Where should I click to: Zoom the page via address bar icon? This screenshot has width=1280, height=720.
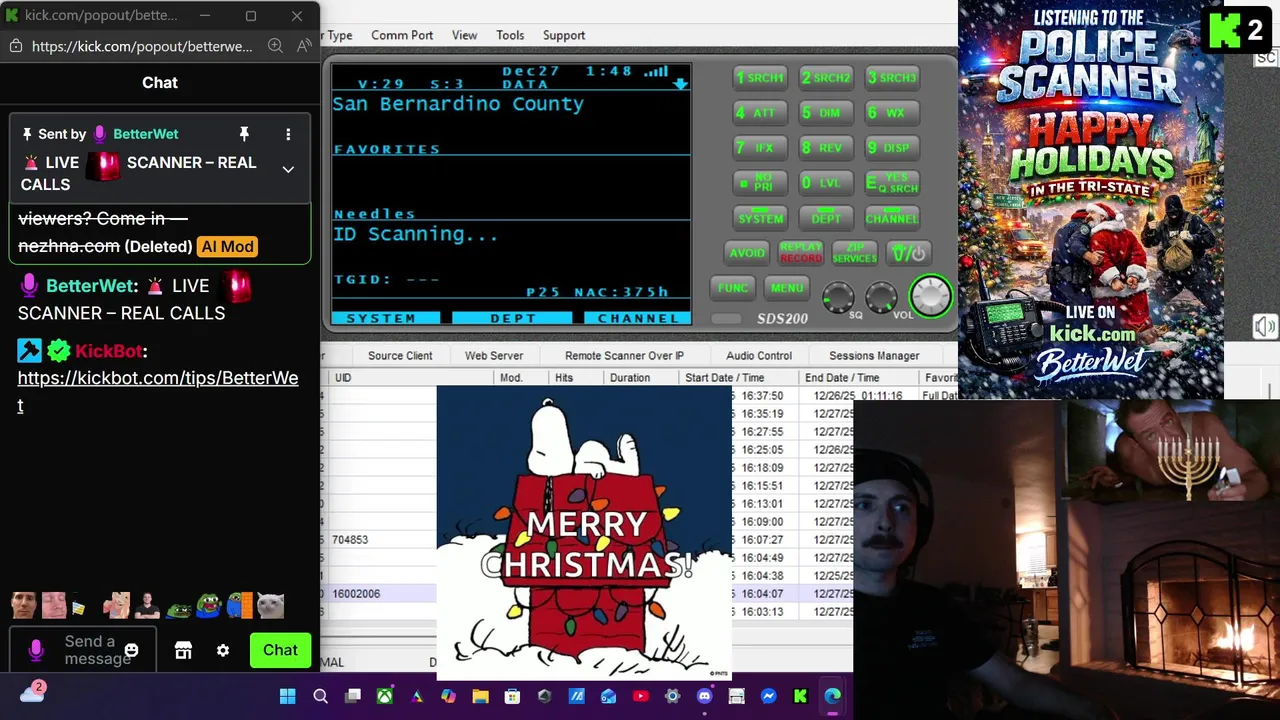(x=275, y=46)
